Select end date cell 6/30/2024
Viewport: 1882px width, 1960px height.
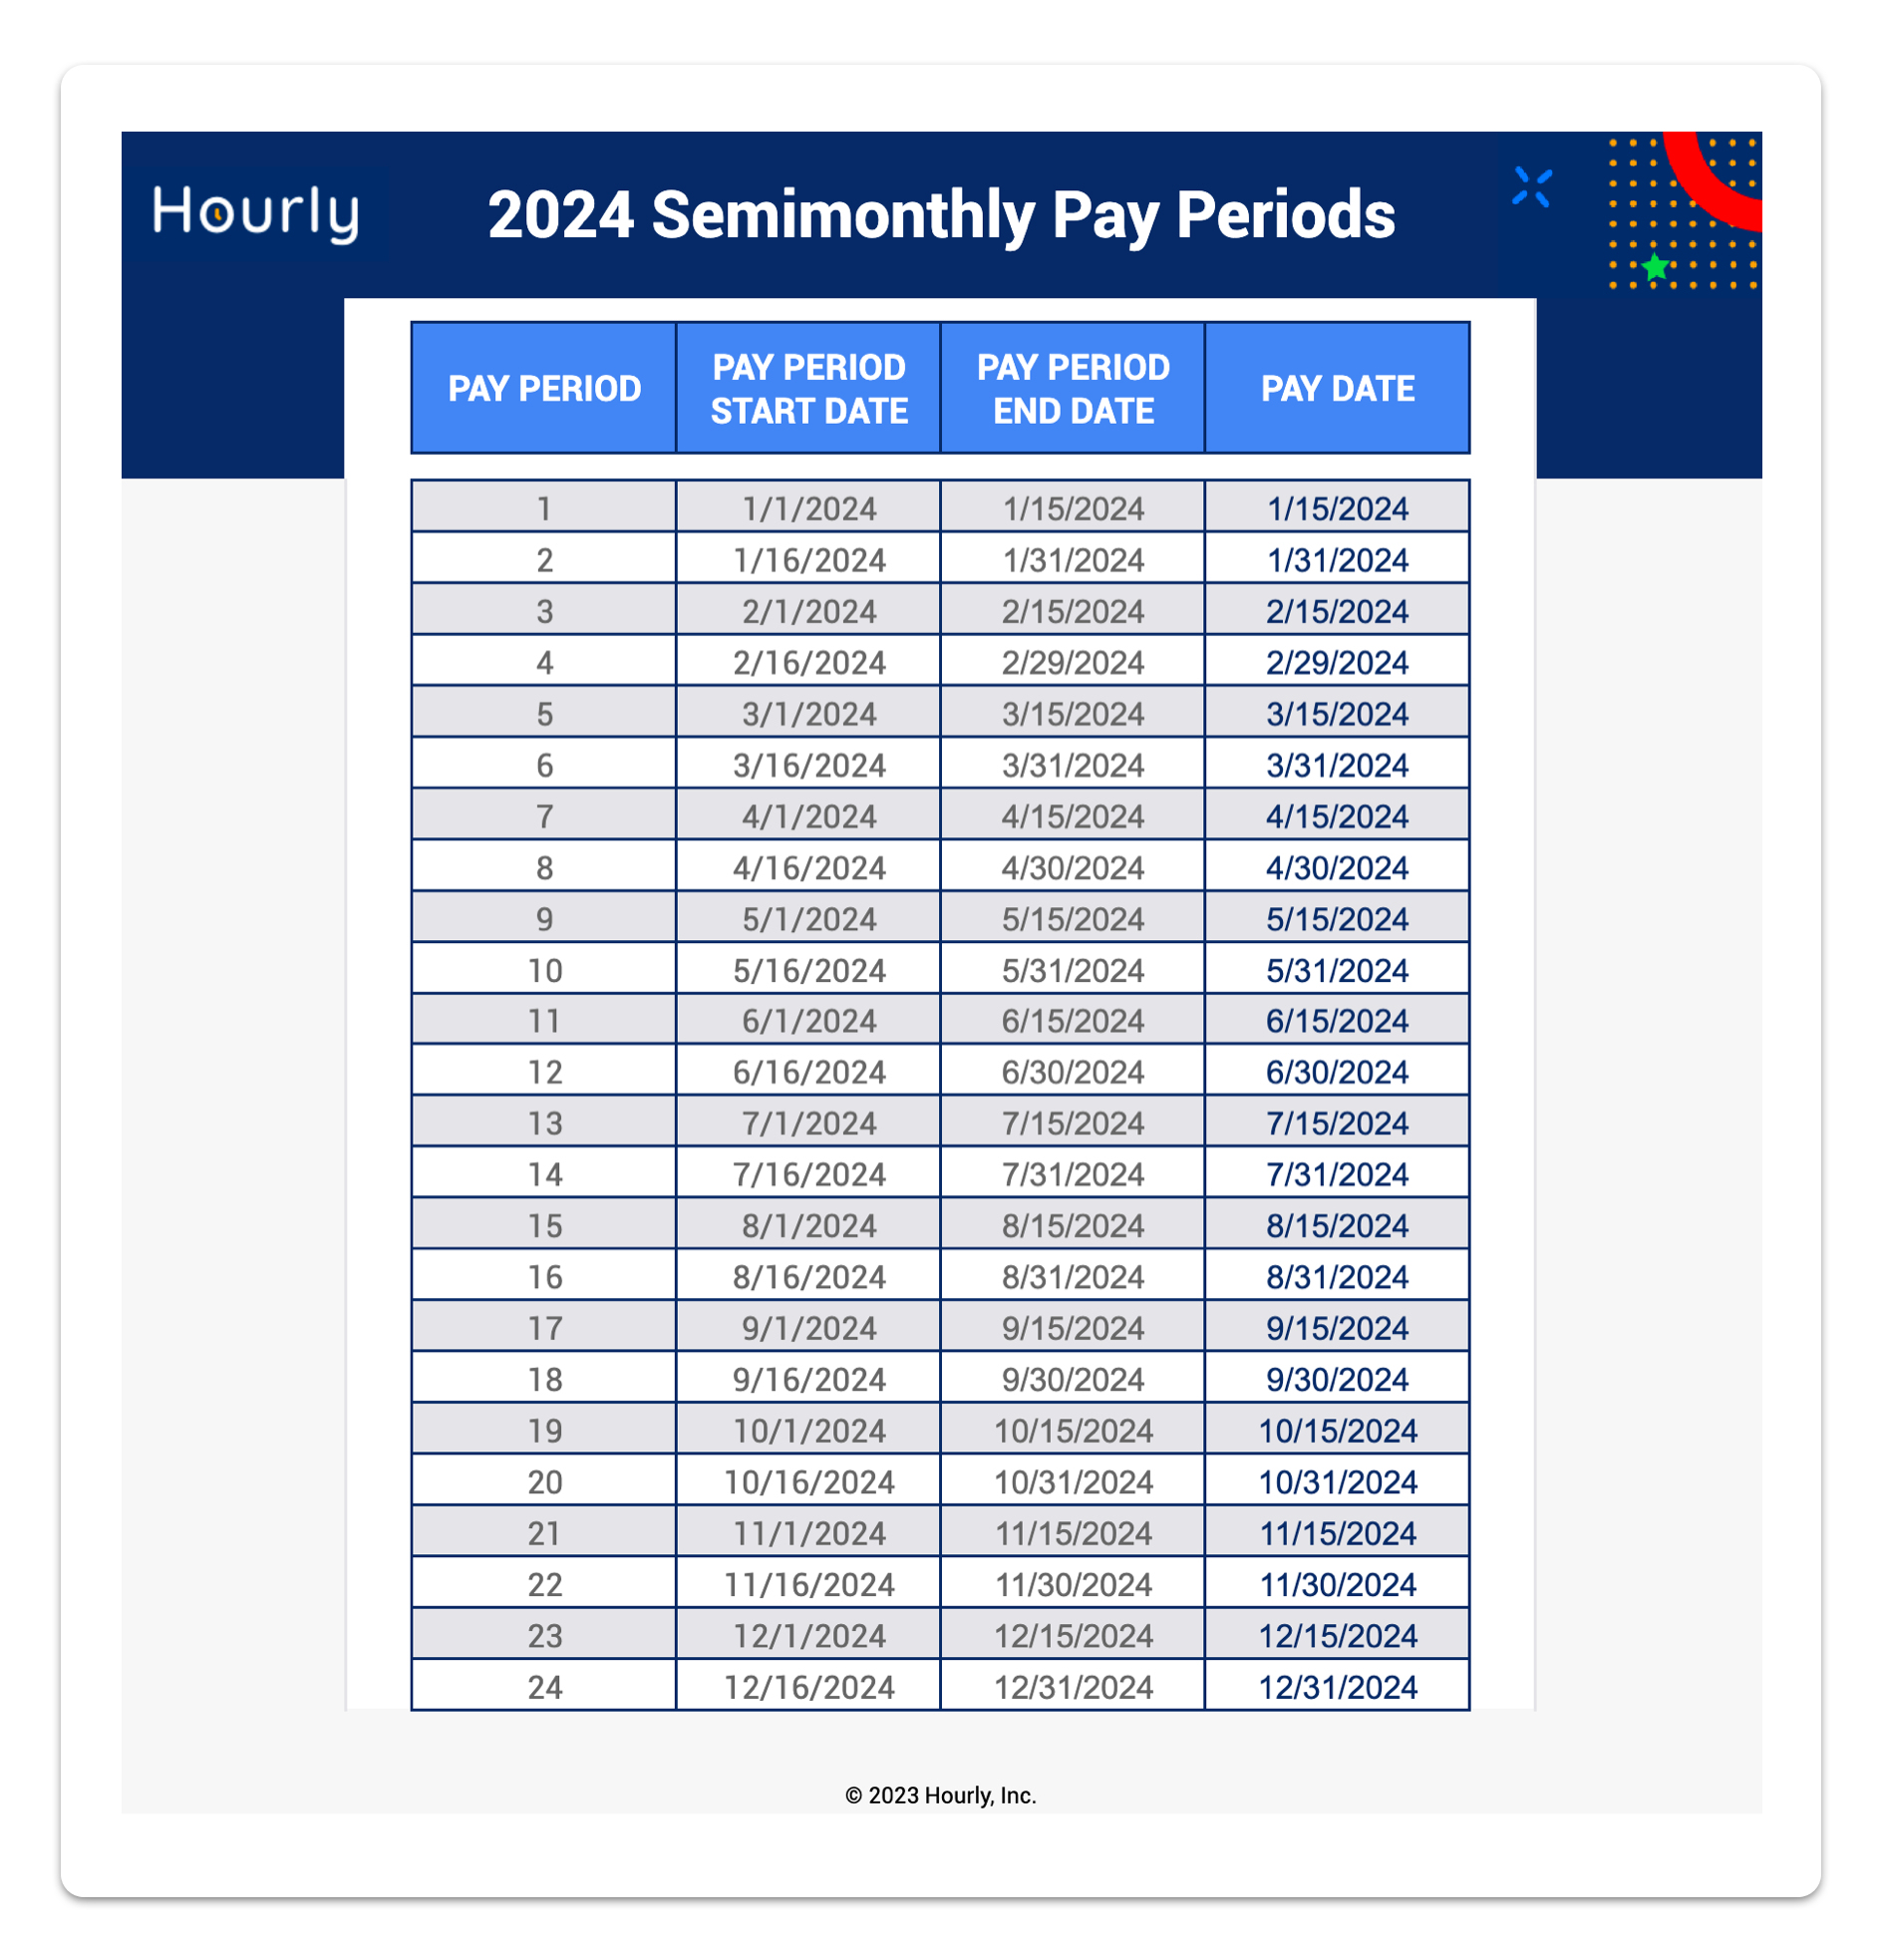(1073, 1072)
